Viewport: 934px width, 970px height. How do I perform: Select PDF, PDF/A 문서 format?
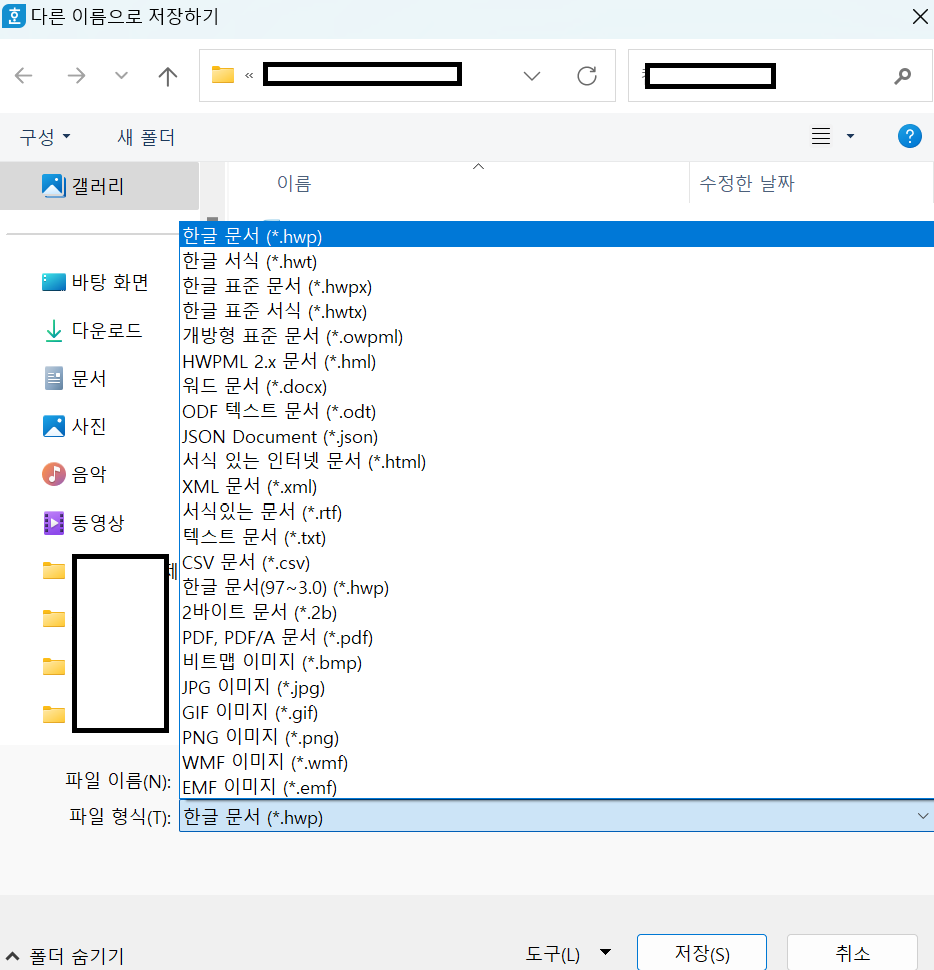click(x=276, y=637)
